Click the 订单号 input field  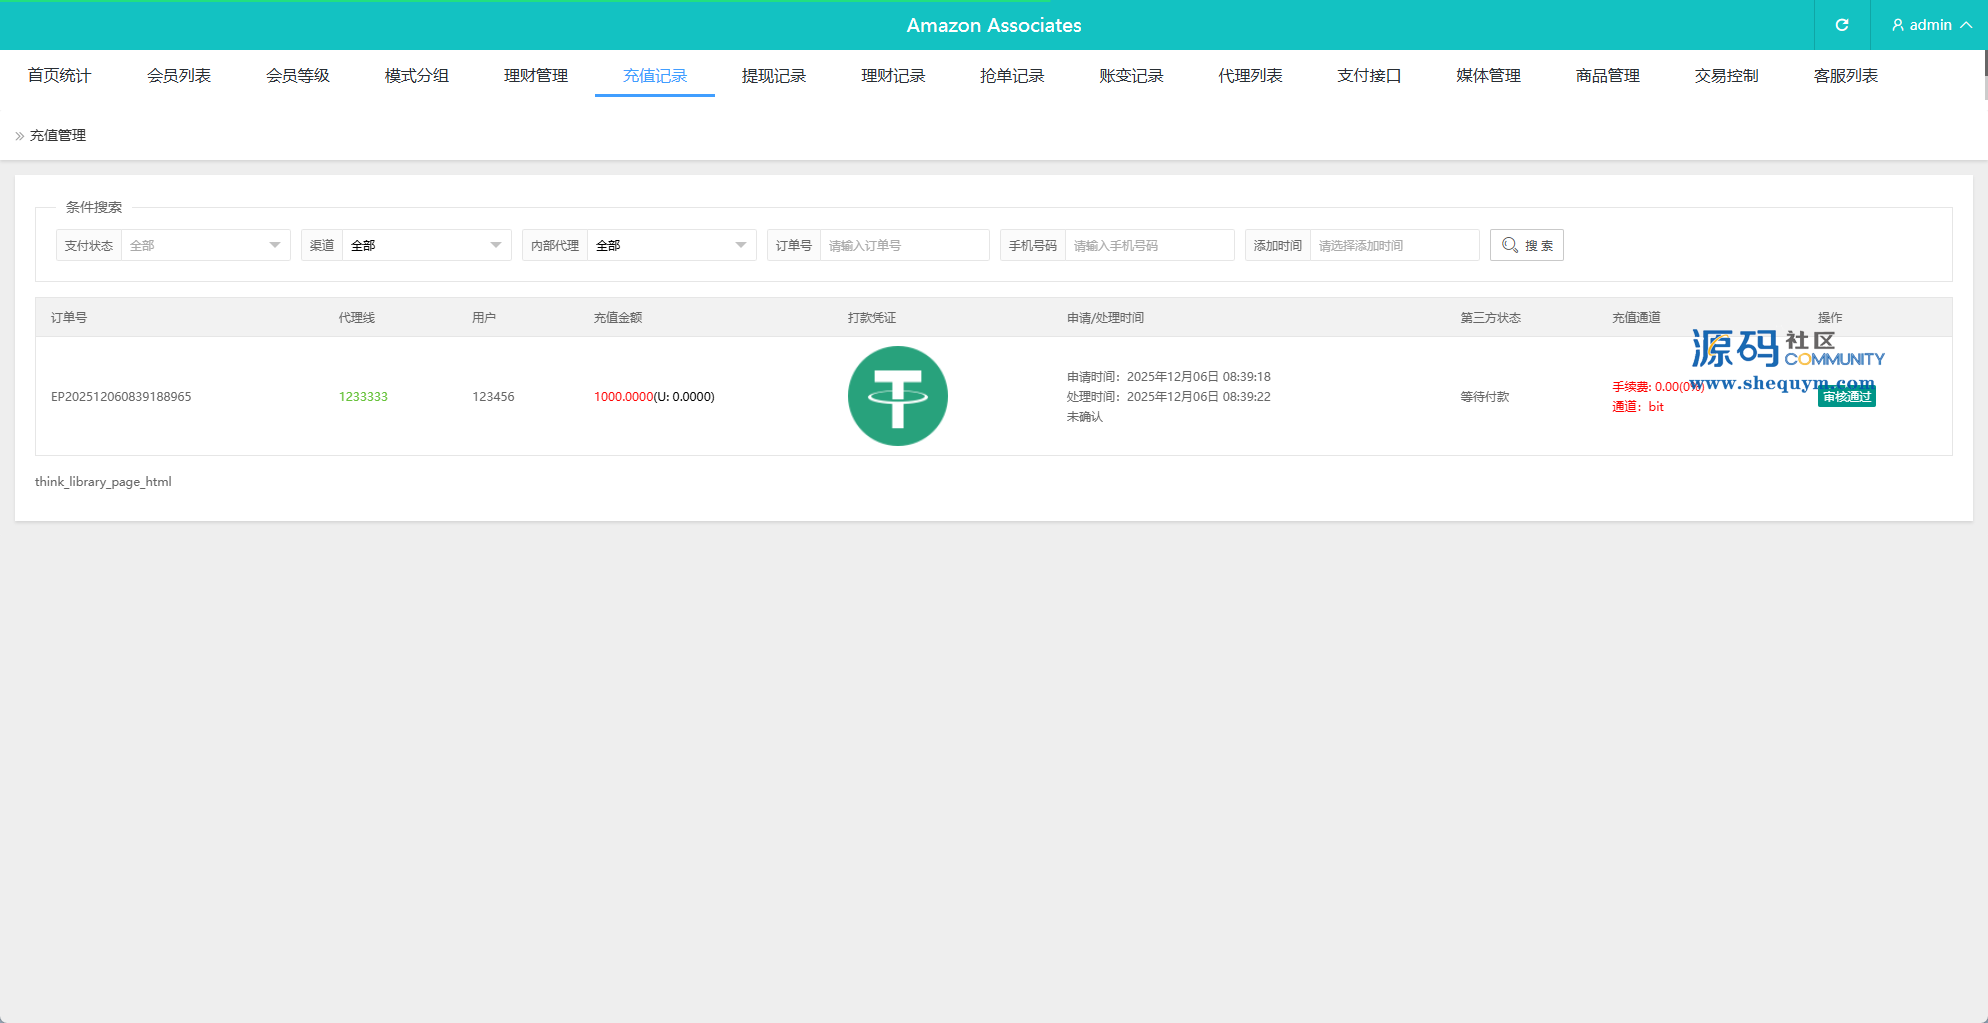(904, 245)
